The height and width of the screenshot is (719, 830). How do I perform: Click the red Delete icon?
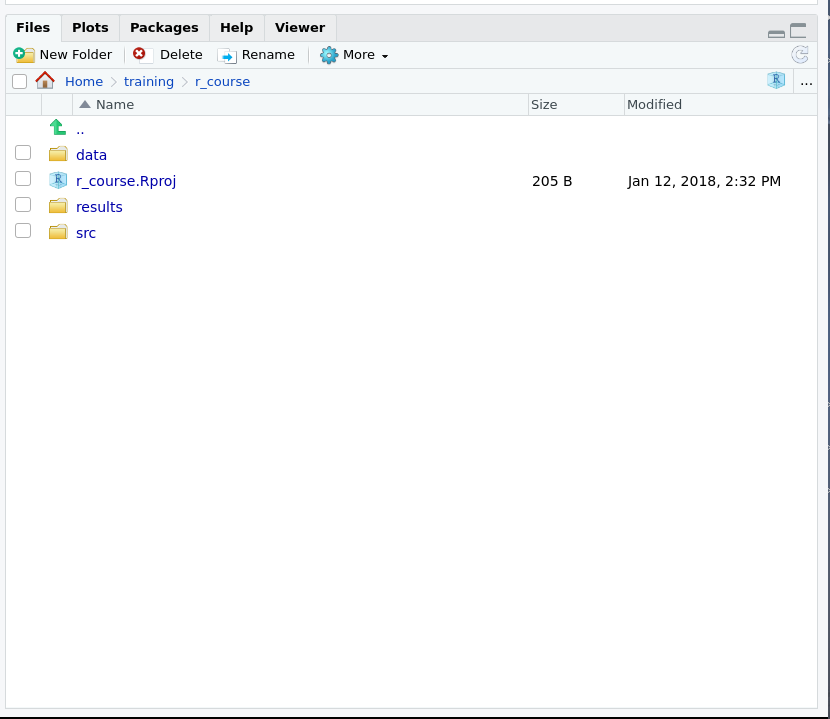pyautogui.click(x=140, y=55)
